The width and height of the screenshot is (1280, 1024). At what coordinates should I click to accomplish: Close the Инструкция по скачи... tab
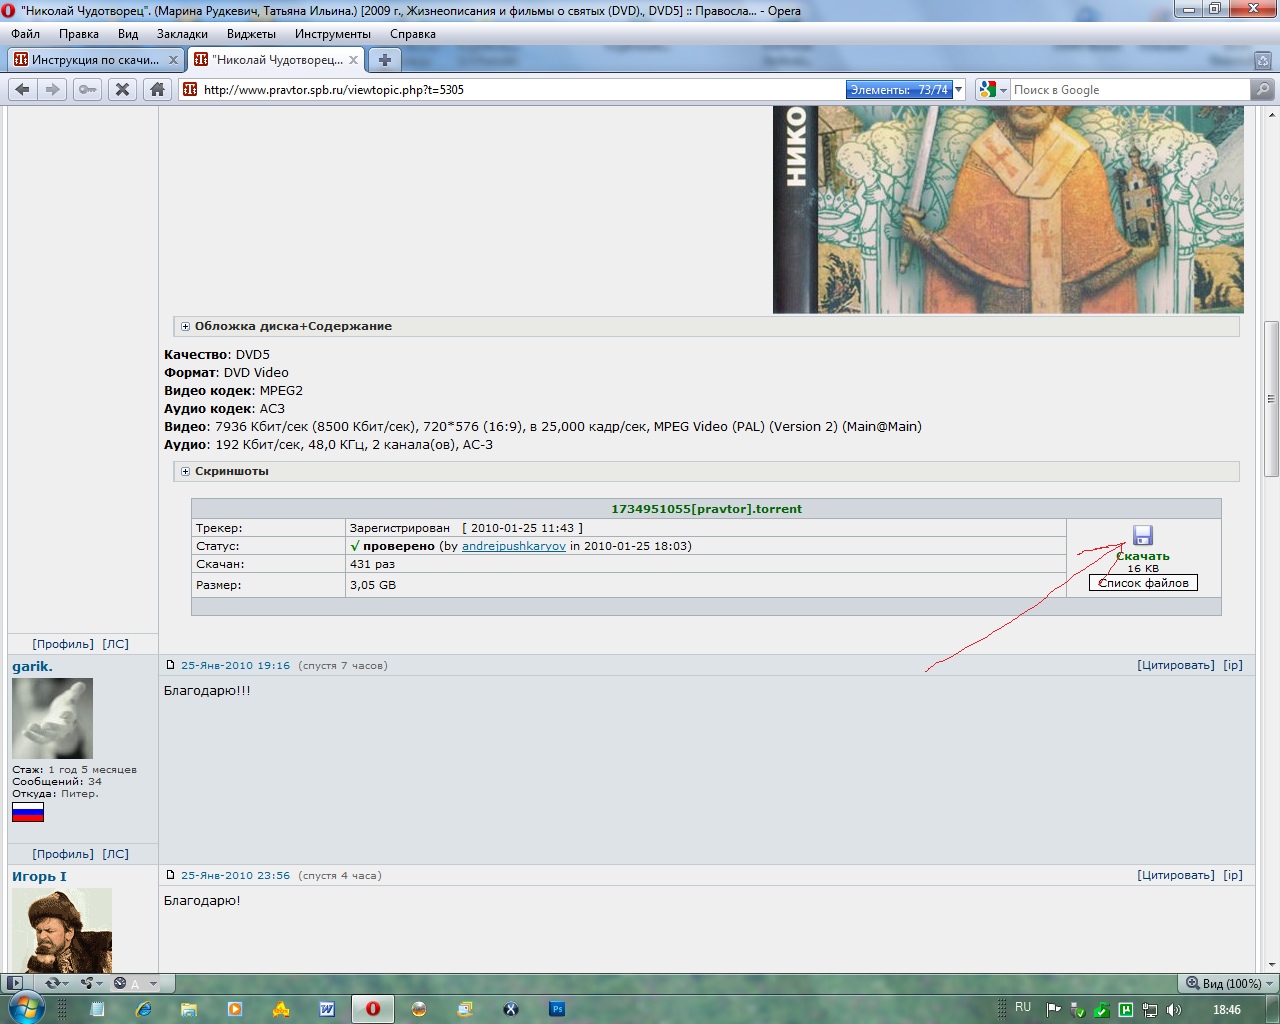click(173, 60)
